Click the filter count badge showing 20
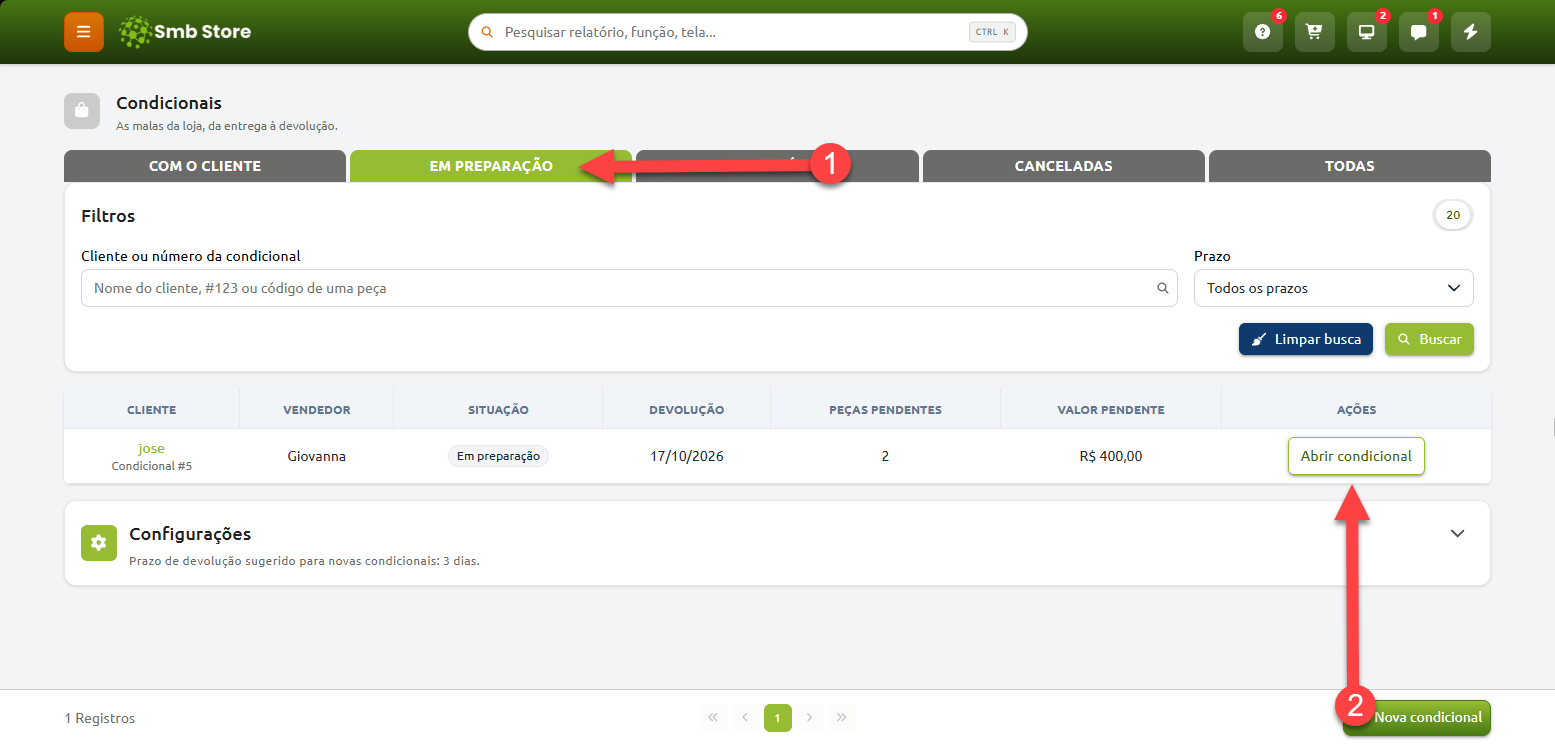Image resolution: width=1555 pixels, height=745 pixels. (1453, 215)
